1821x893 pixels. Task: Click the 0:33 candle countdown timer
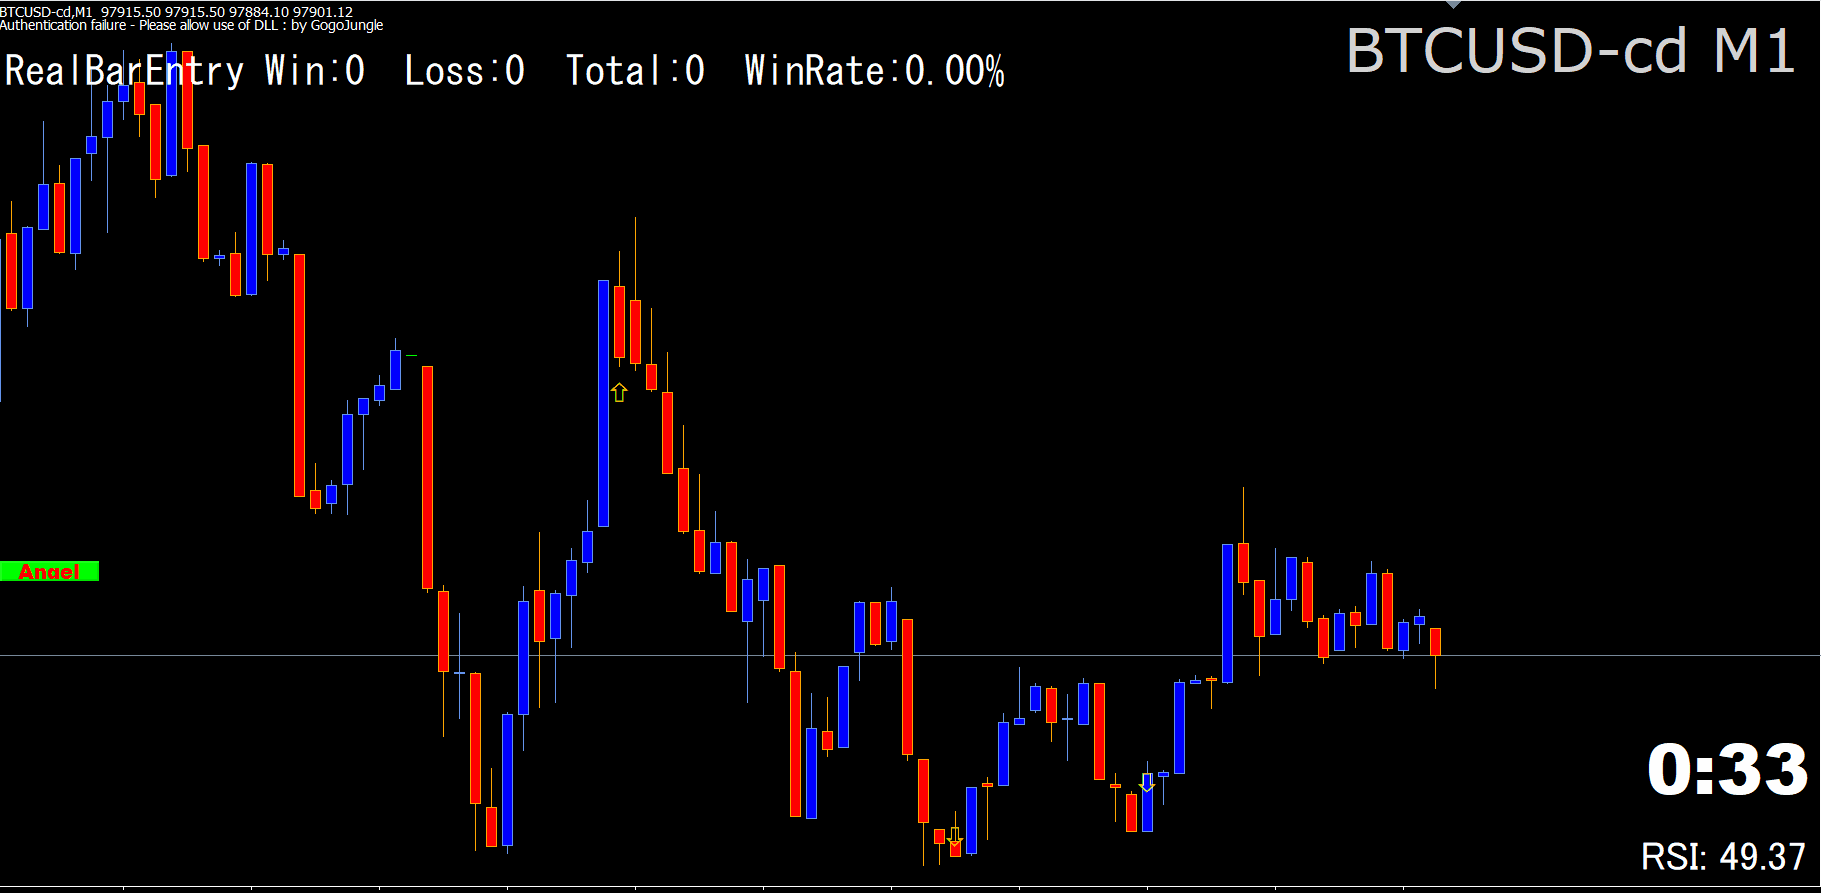click(1727, 770)
